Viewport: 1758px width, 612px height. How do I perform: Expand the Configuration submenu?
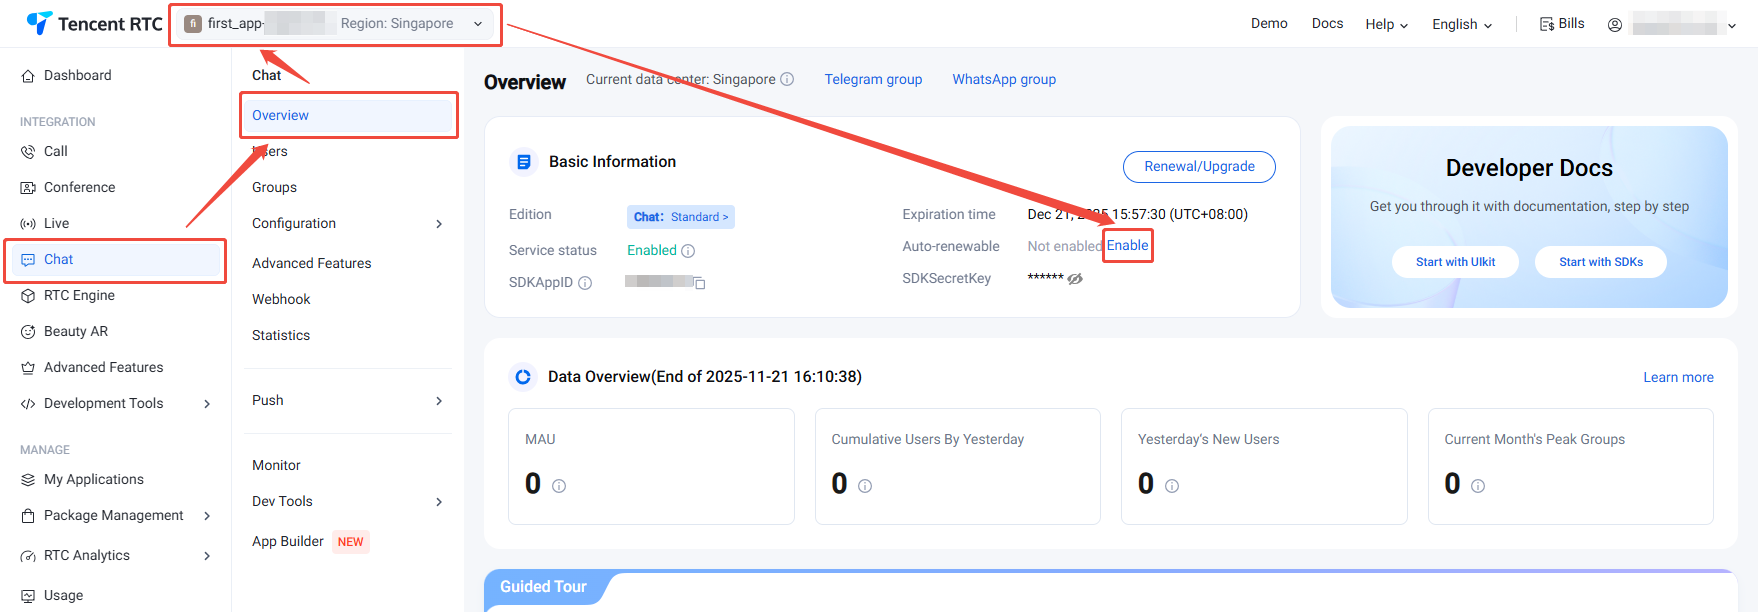(439, 224)
